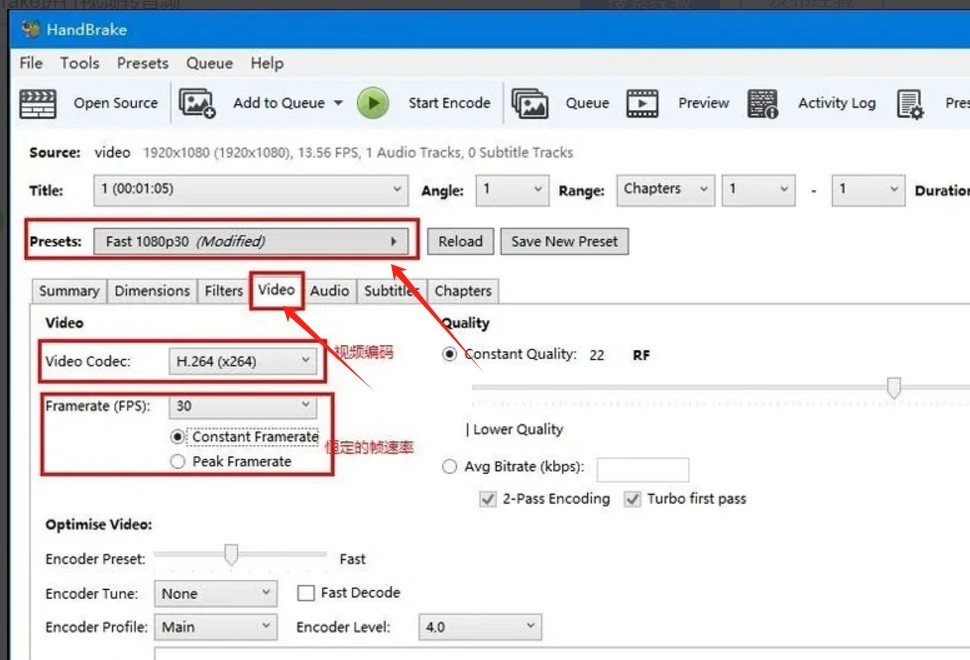Click the Add to Queue image icon
The width and height of the screenshot is (970, 660).
tap(198, 103)
